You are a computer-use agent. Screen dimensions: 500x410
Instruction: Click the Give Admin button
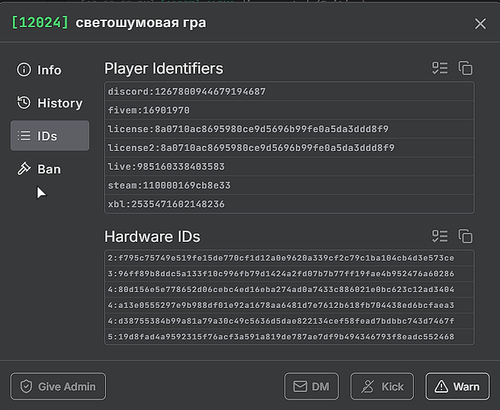(x=58, y=386)
